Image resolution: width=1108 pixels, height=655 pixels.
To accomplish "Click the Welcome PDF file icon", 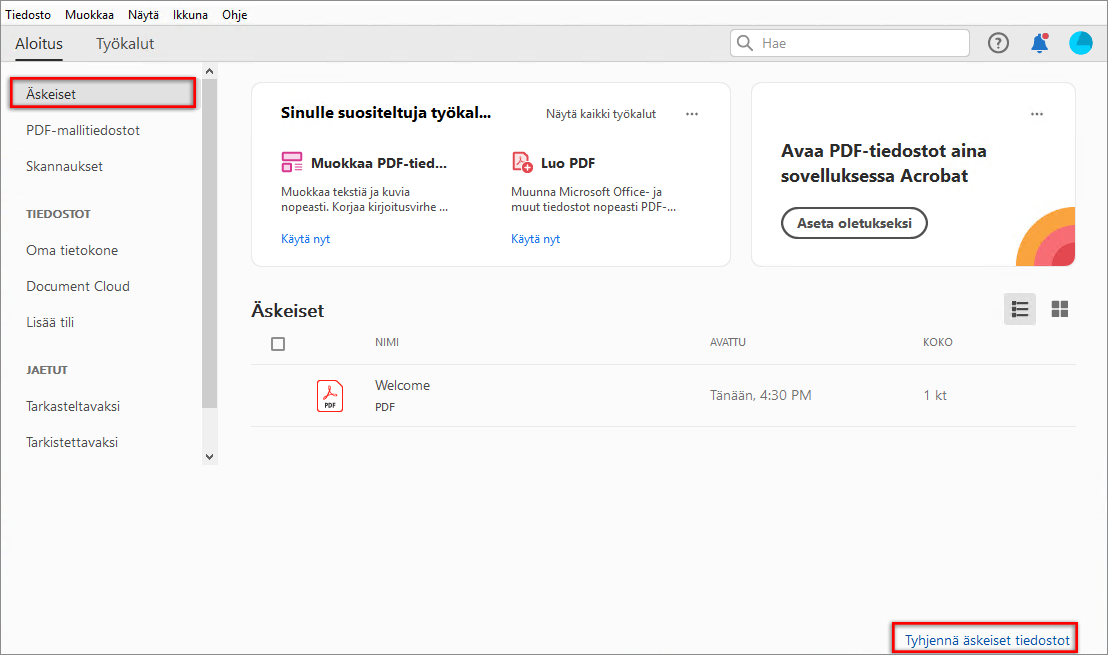I will [x=330, y=396].
